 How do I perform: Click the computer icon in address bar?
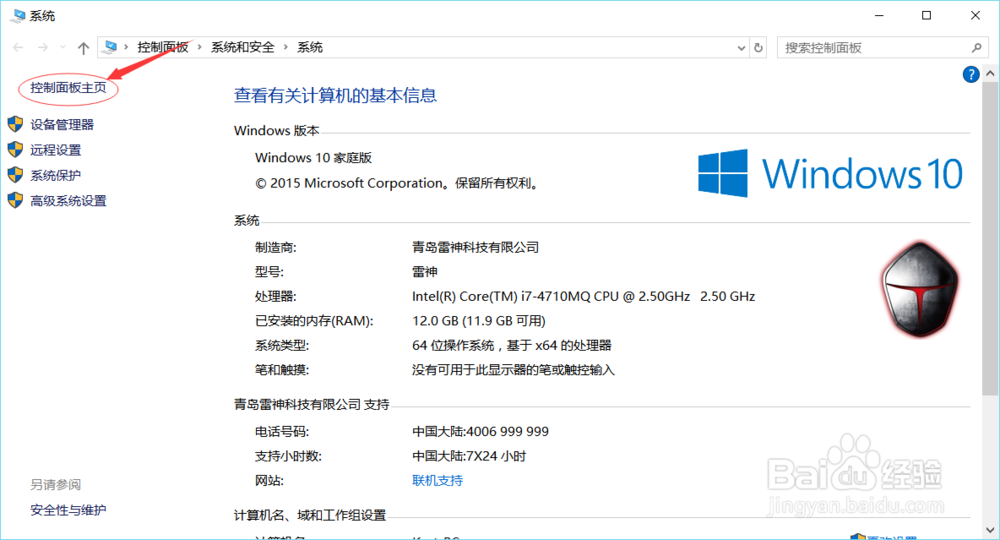(111, 47)
